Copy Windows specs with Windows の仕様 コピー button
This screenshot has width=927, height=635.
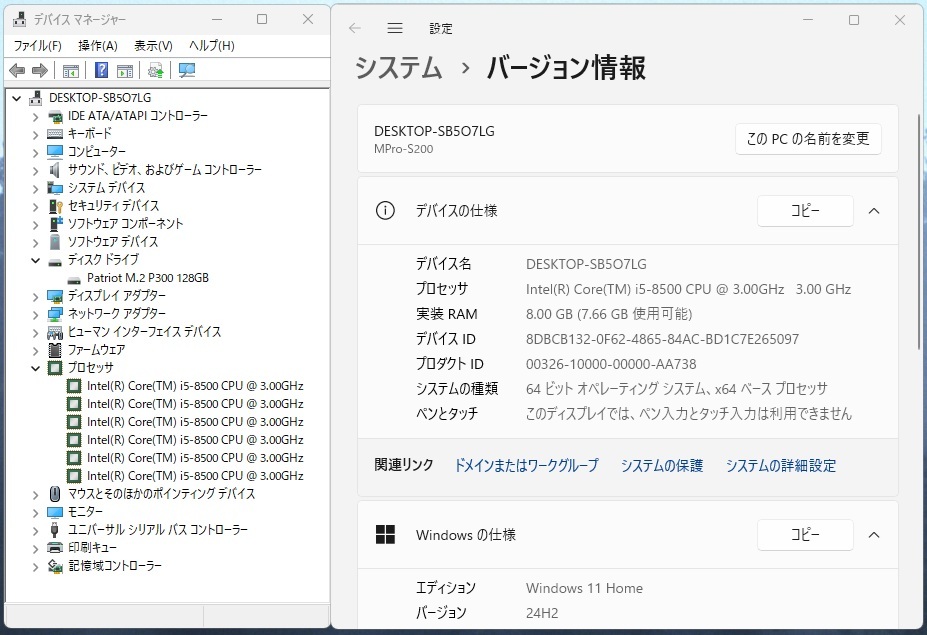click(805, 535)
